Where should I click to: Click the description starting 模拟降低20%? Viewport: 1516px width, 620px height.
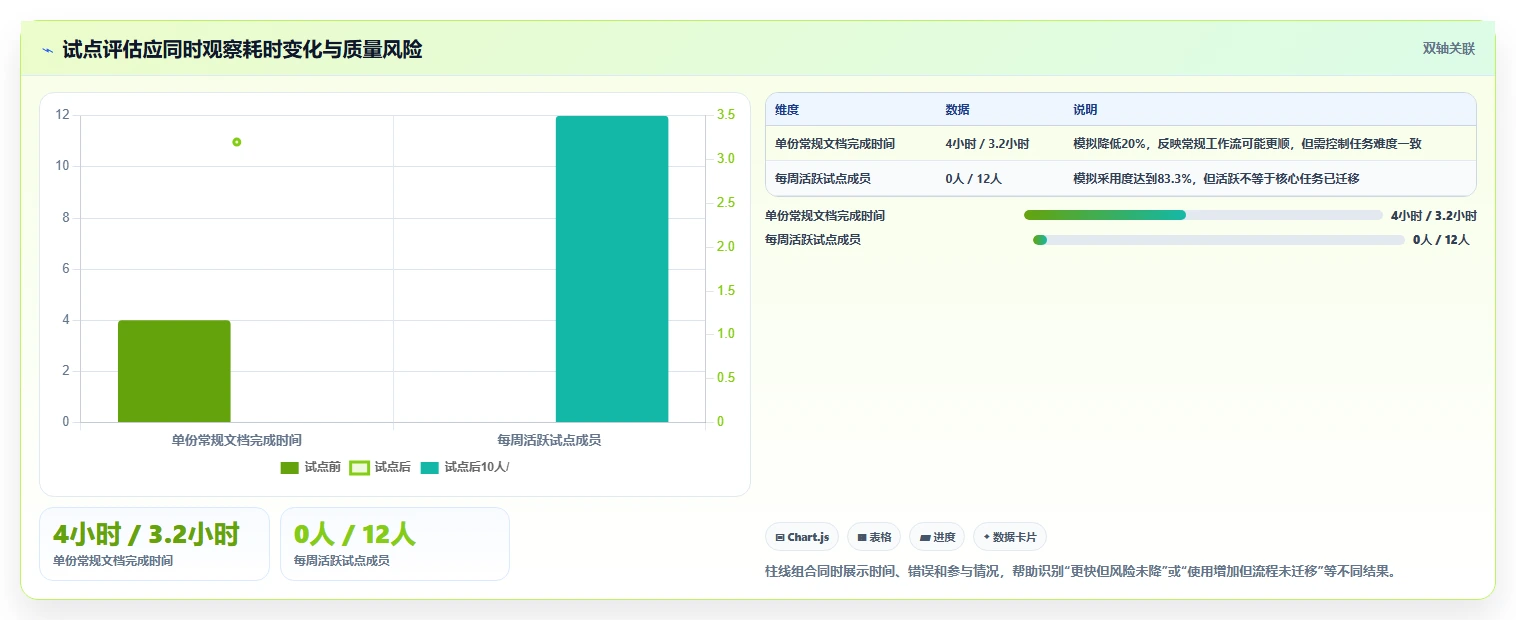1247,144
